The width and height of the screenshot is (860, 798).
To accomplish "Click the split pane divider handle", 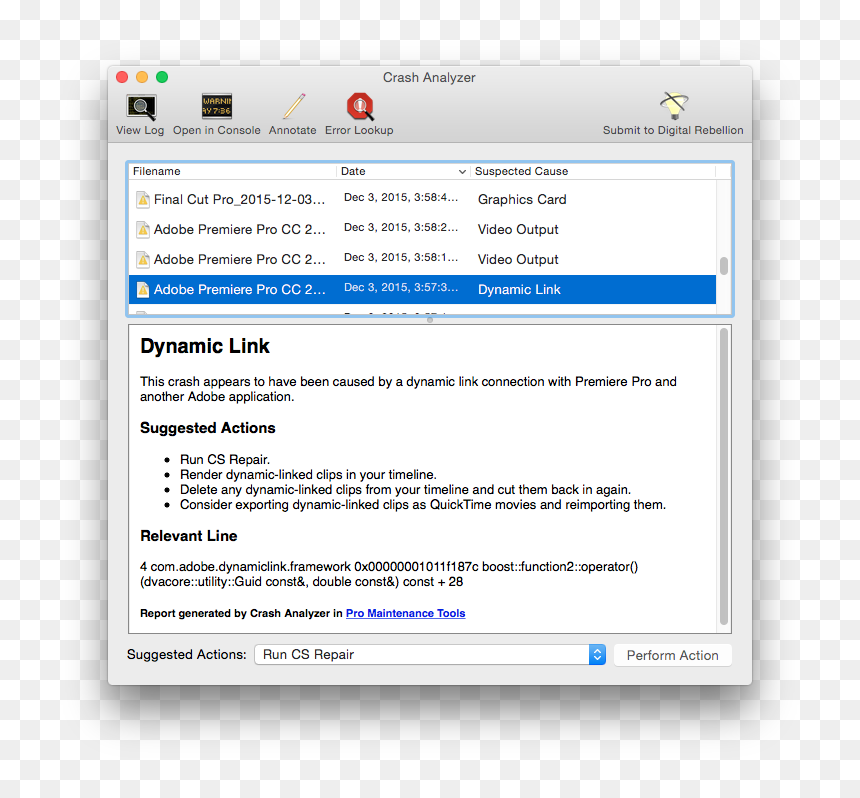I will tap(430, 320).
